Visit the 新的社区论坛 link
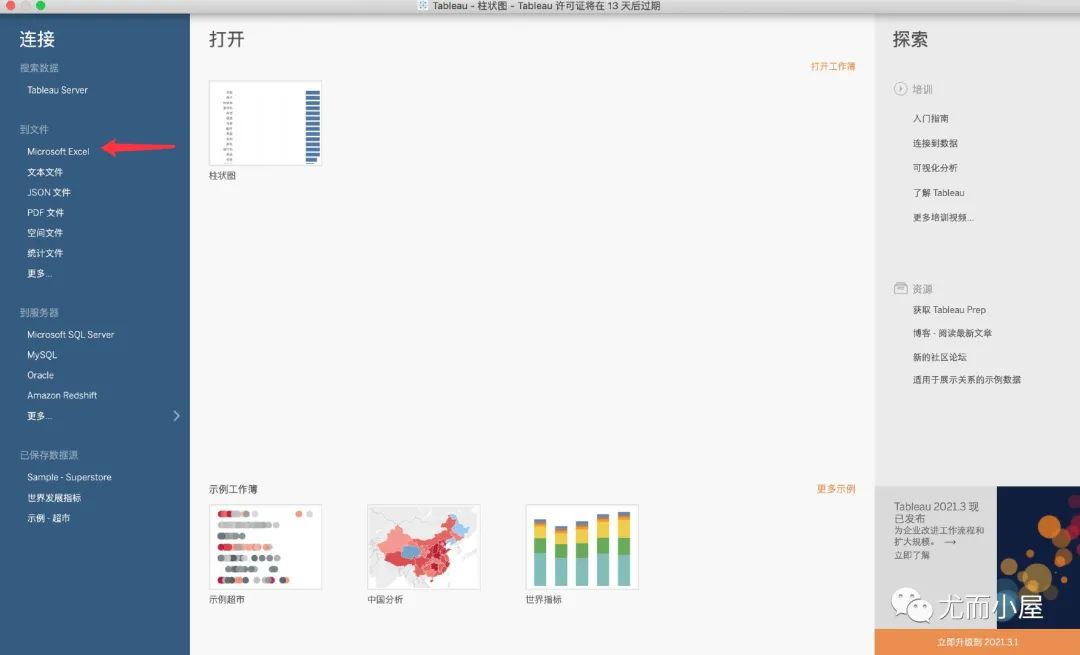Image resolution: width=1080 pixels, height=655 pixels. click(939, 357)
